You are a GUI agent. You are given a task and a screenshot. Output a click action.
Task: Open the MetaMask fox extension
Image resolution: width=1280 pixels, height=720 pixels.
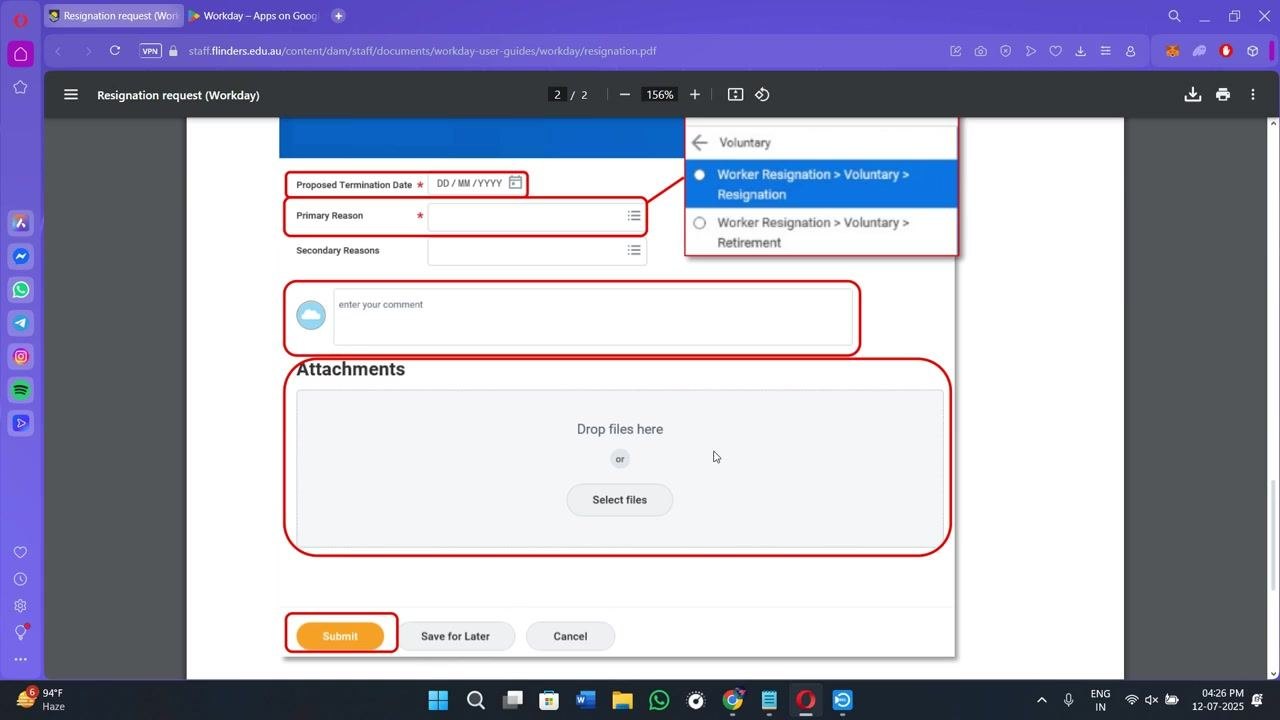(1172, 51)
